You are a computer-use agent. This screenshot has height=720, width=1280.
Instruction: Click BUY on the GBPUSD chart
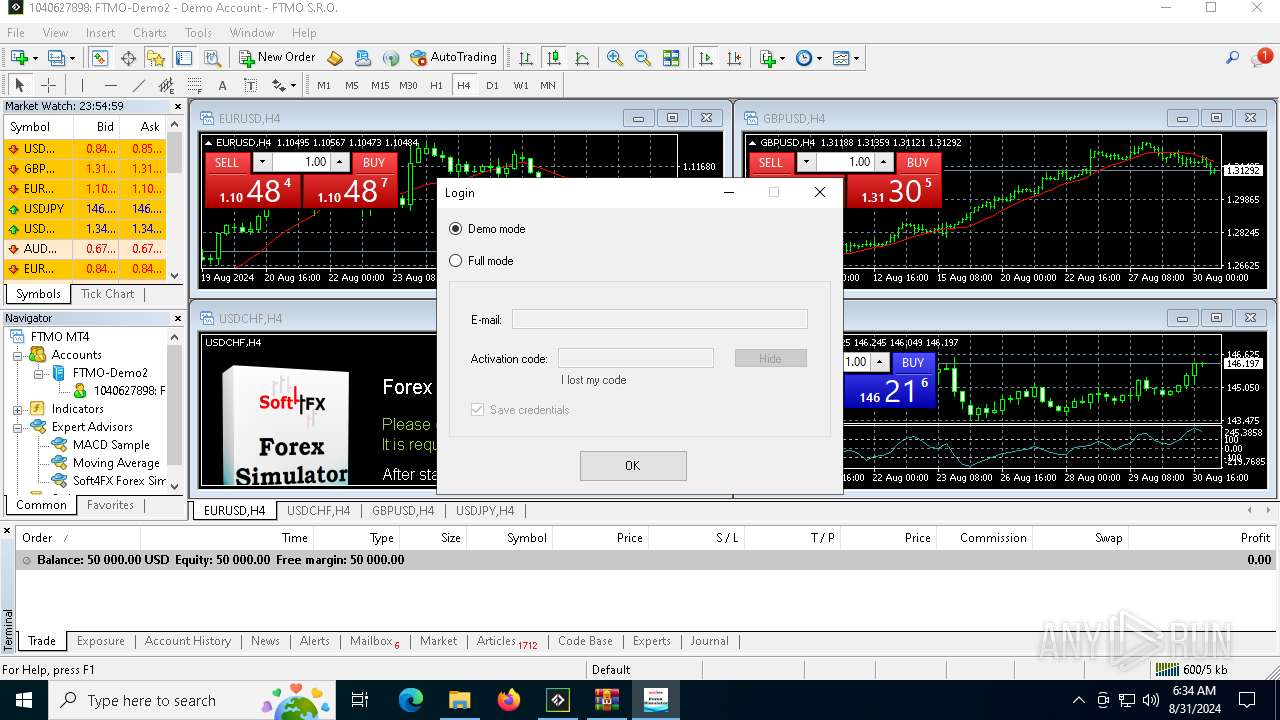[917, 162]
